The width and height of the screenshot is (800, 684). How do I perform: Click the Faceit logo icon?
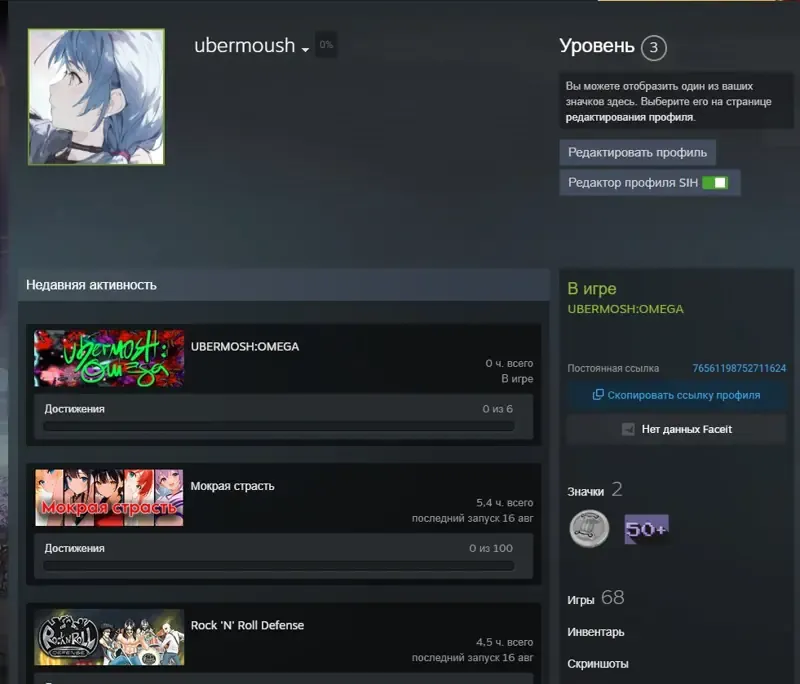[628, 429]
